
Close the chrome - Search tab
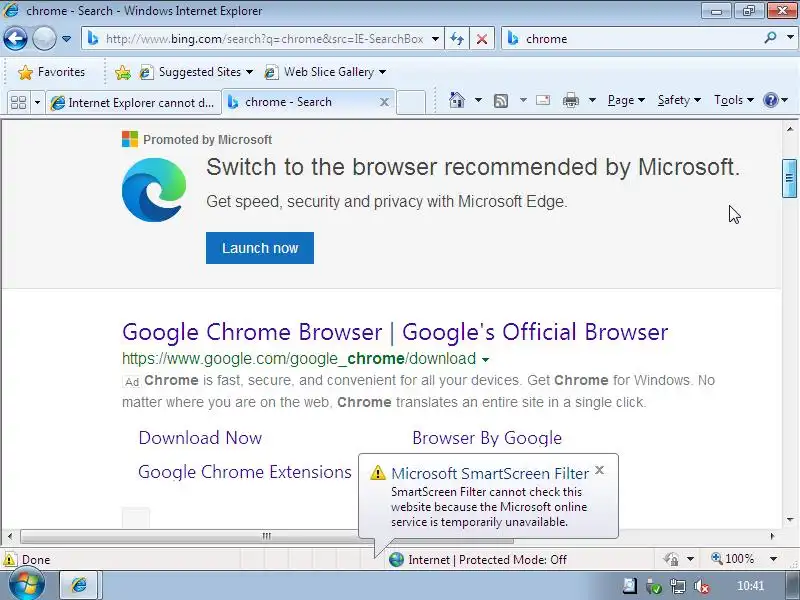384,102
